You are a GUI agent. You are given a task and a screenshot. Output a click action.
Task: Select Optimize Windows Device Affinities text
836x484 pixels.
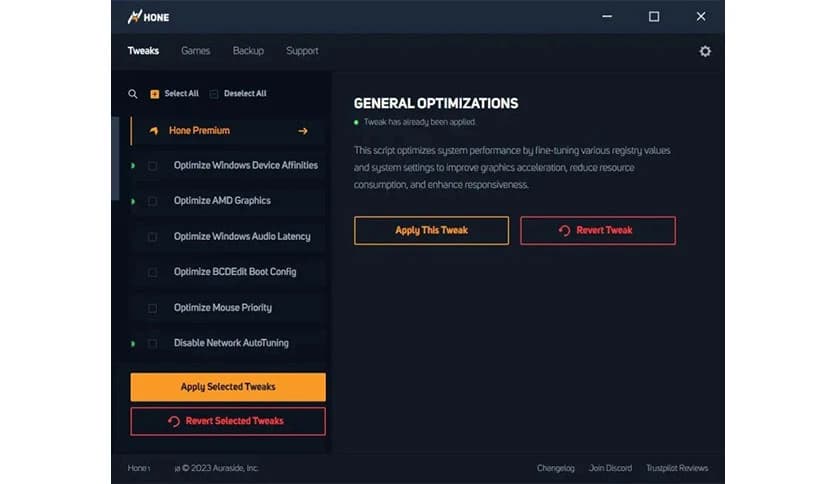pyautogui.click(x=246, y=165)
